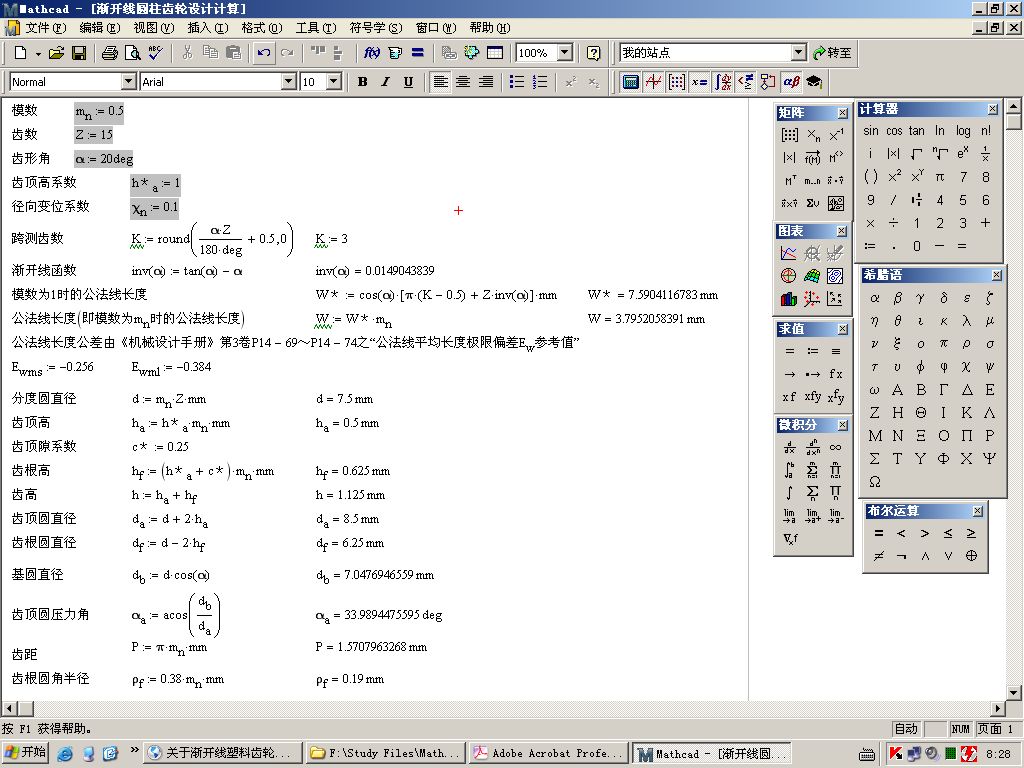
Task: Insert capital Omega from Greek palette
Action: (x=874, y=482)
